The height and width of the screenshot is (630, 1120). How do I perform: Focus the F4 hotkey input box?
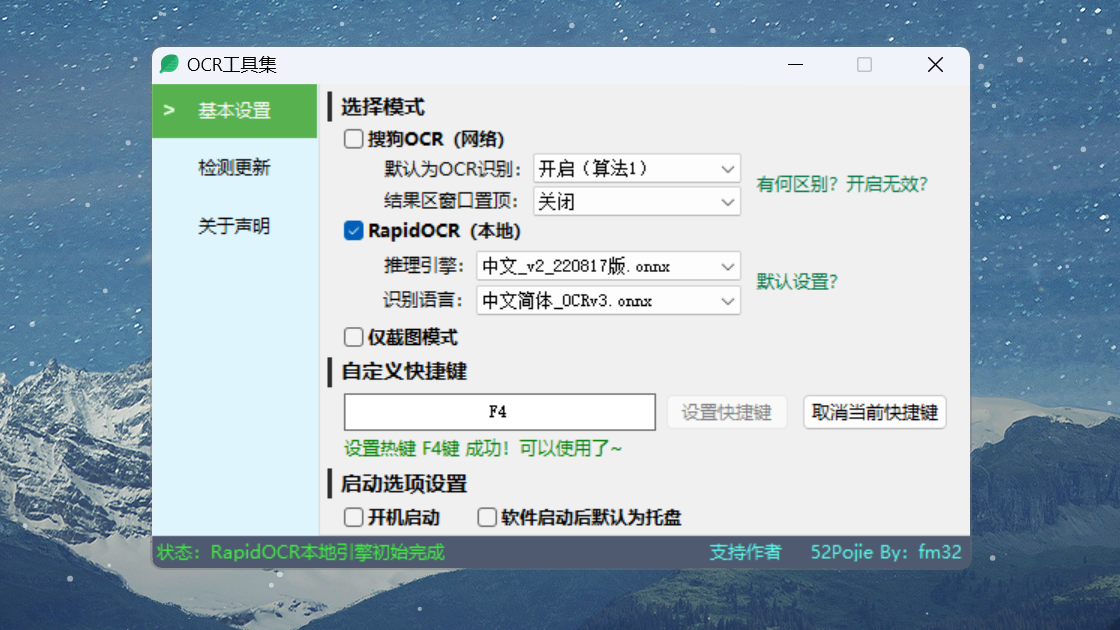[499, 412]
